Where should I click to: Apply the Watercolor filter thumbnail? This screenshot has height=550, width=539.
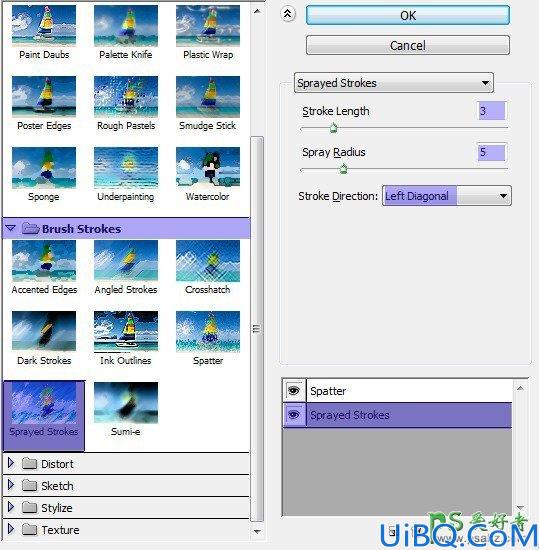[x=208, y=168]
